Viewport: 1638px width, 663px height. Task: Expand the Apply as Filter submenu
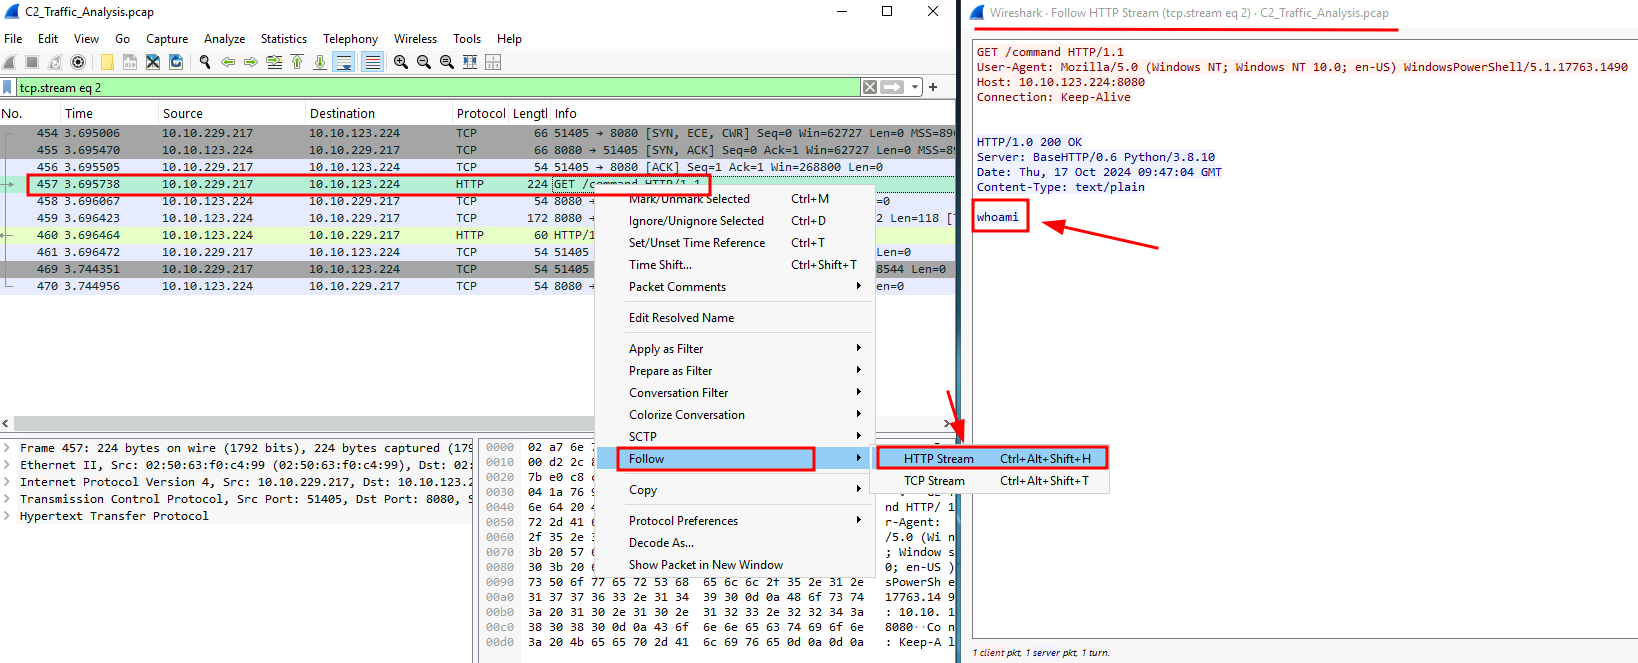[x=735, y=349]
